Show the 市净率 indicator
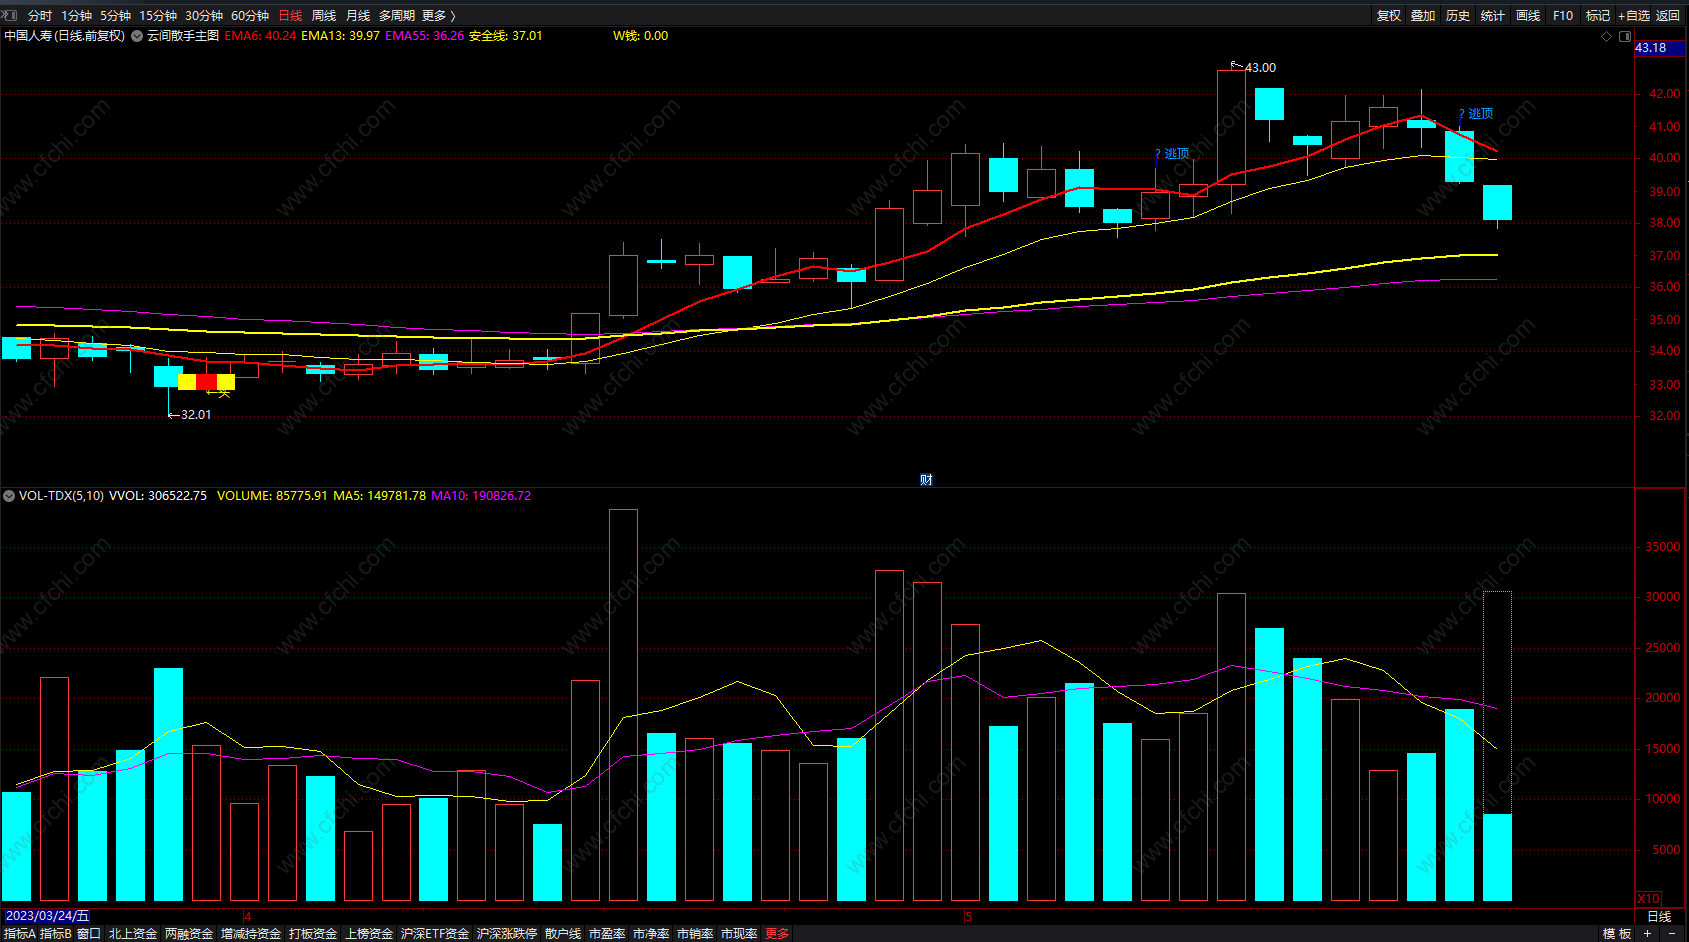This screenshot has width=1689, height=942. [651, 934]
